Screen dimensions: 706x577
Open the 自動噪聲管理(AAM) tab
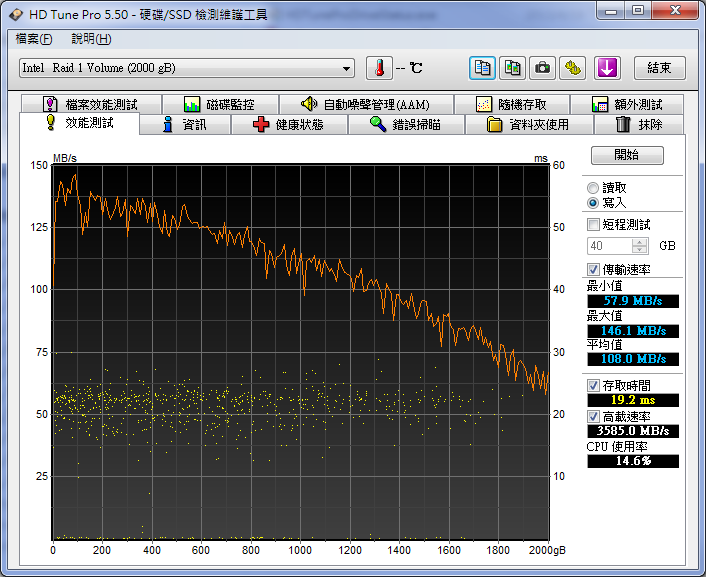pos(366,104)
